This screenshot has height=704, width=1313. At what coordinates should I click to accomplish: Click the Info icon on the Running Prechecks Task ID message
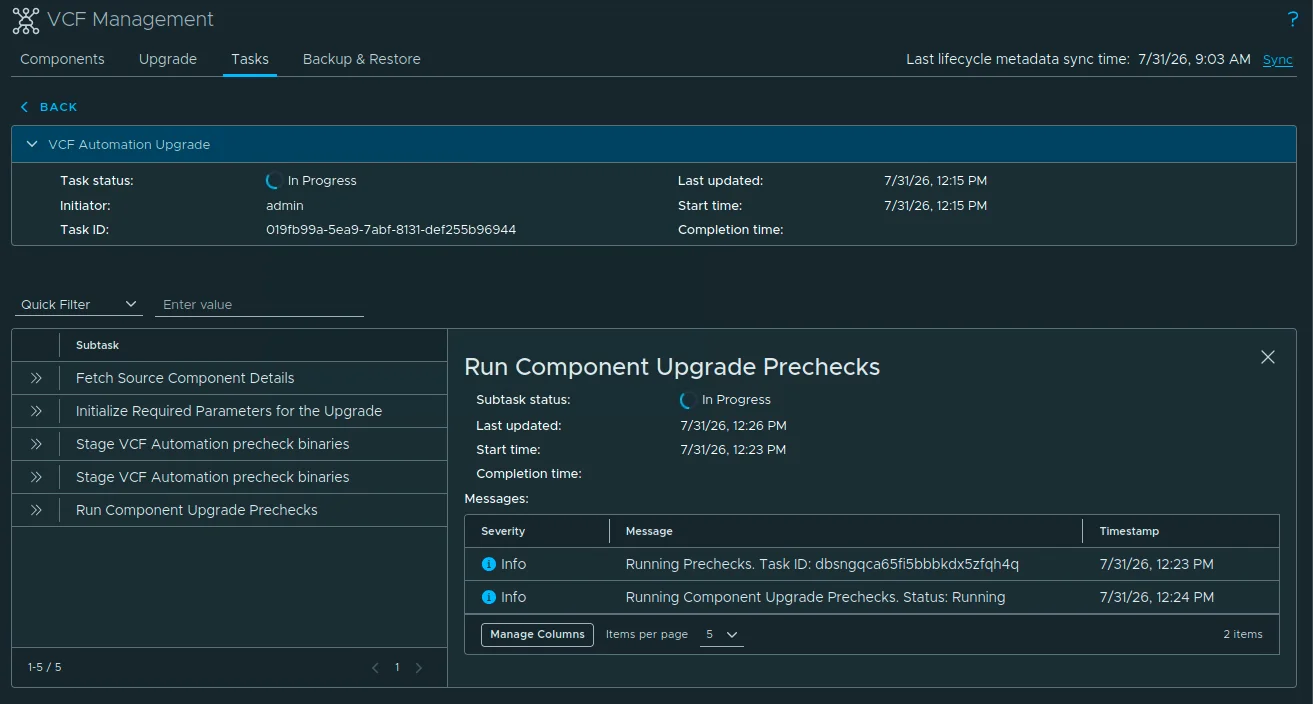489,564
